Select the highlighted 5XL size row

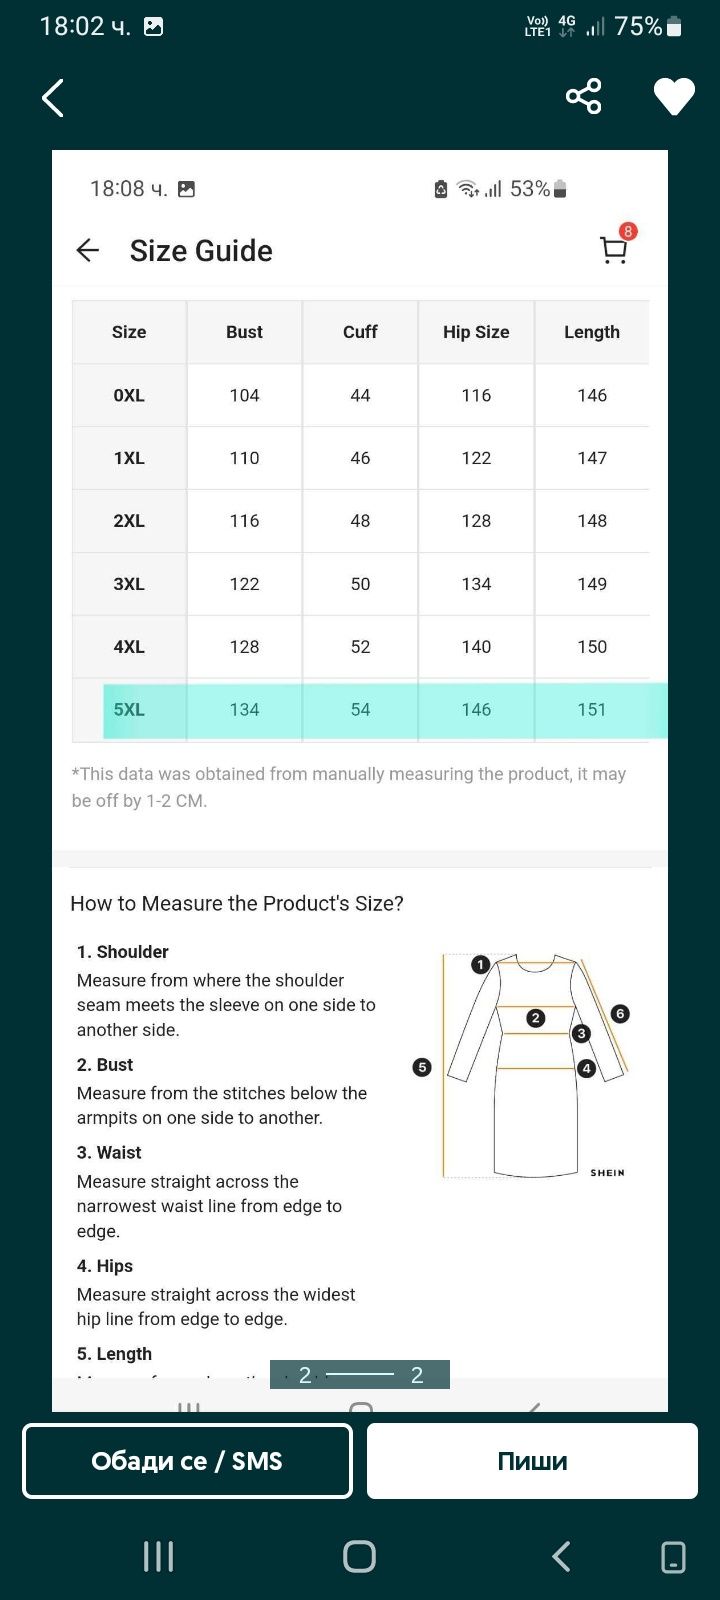pyautogui.click(x=385, y=710)
